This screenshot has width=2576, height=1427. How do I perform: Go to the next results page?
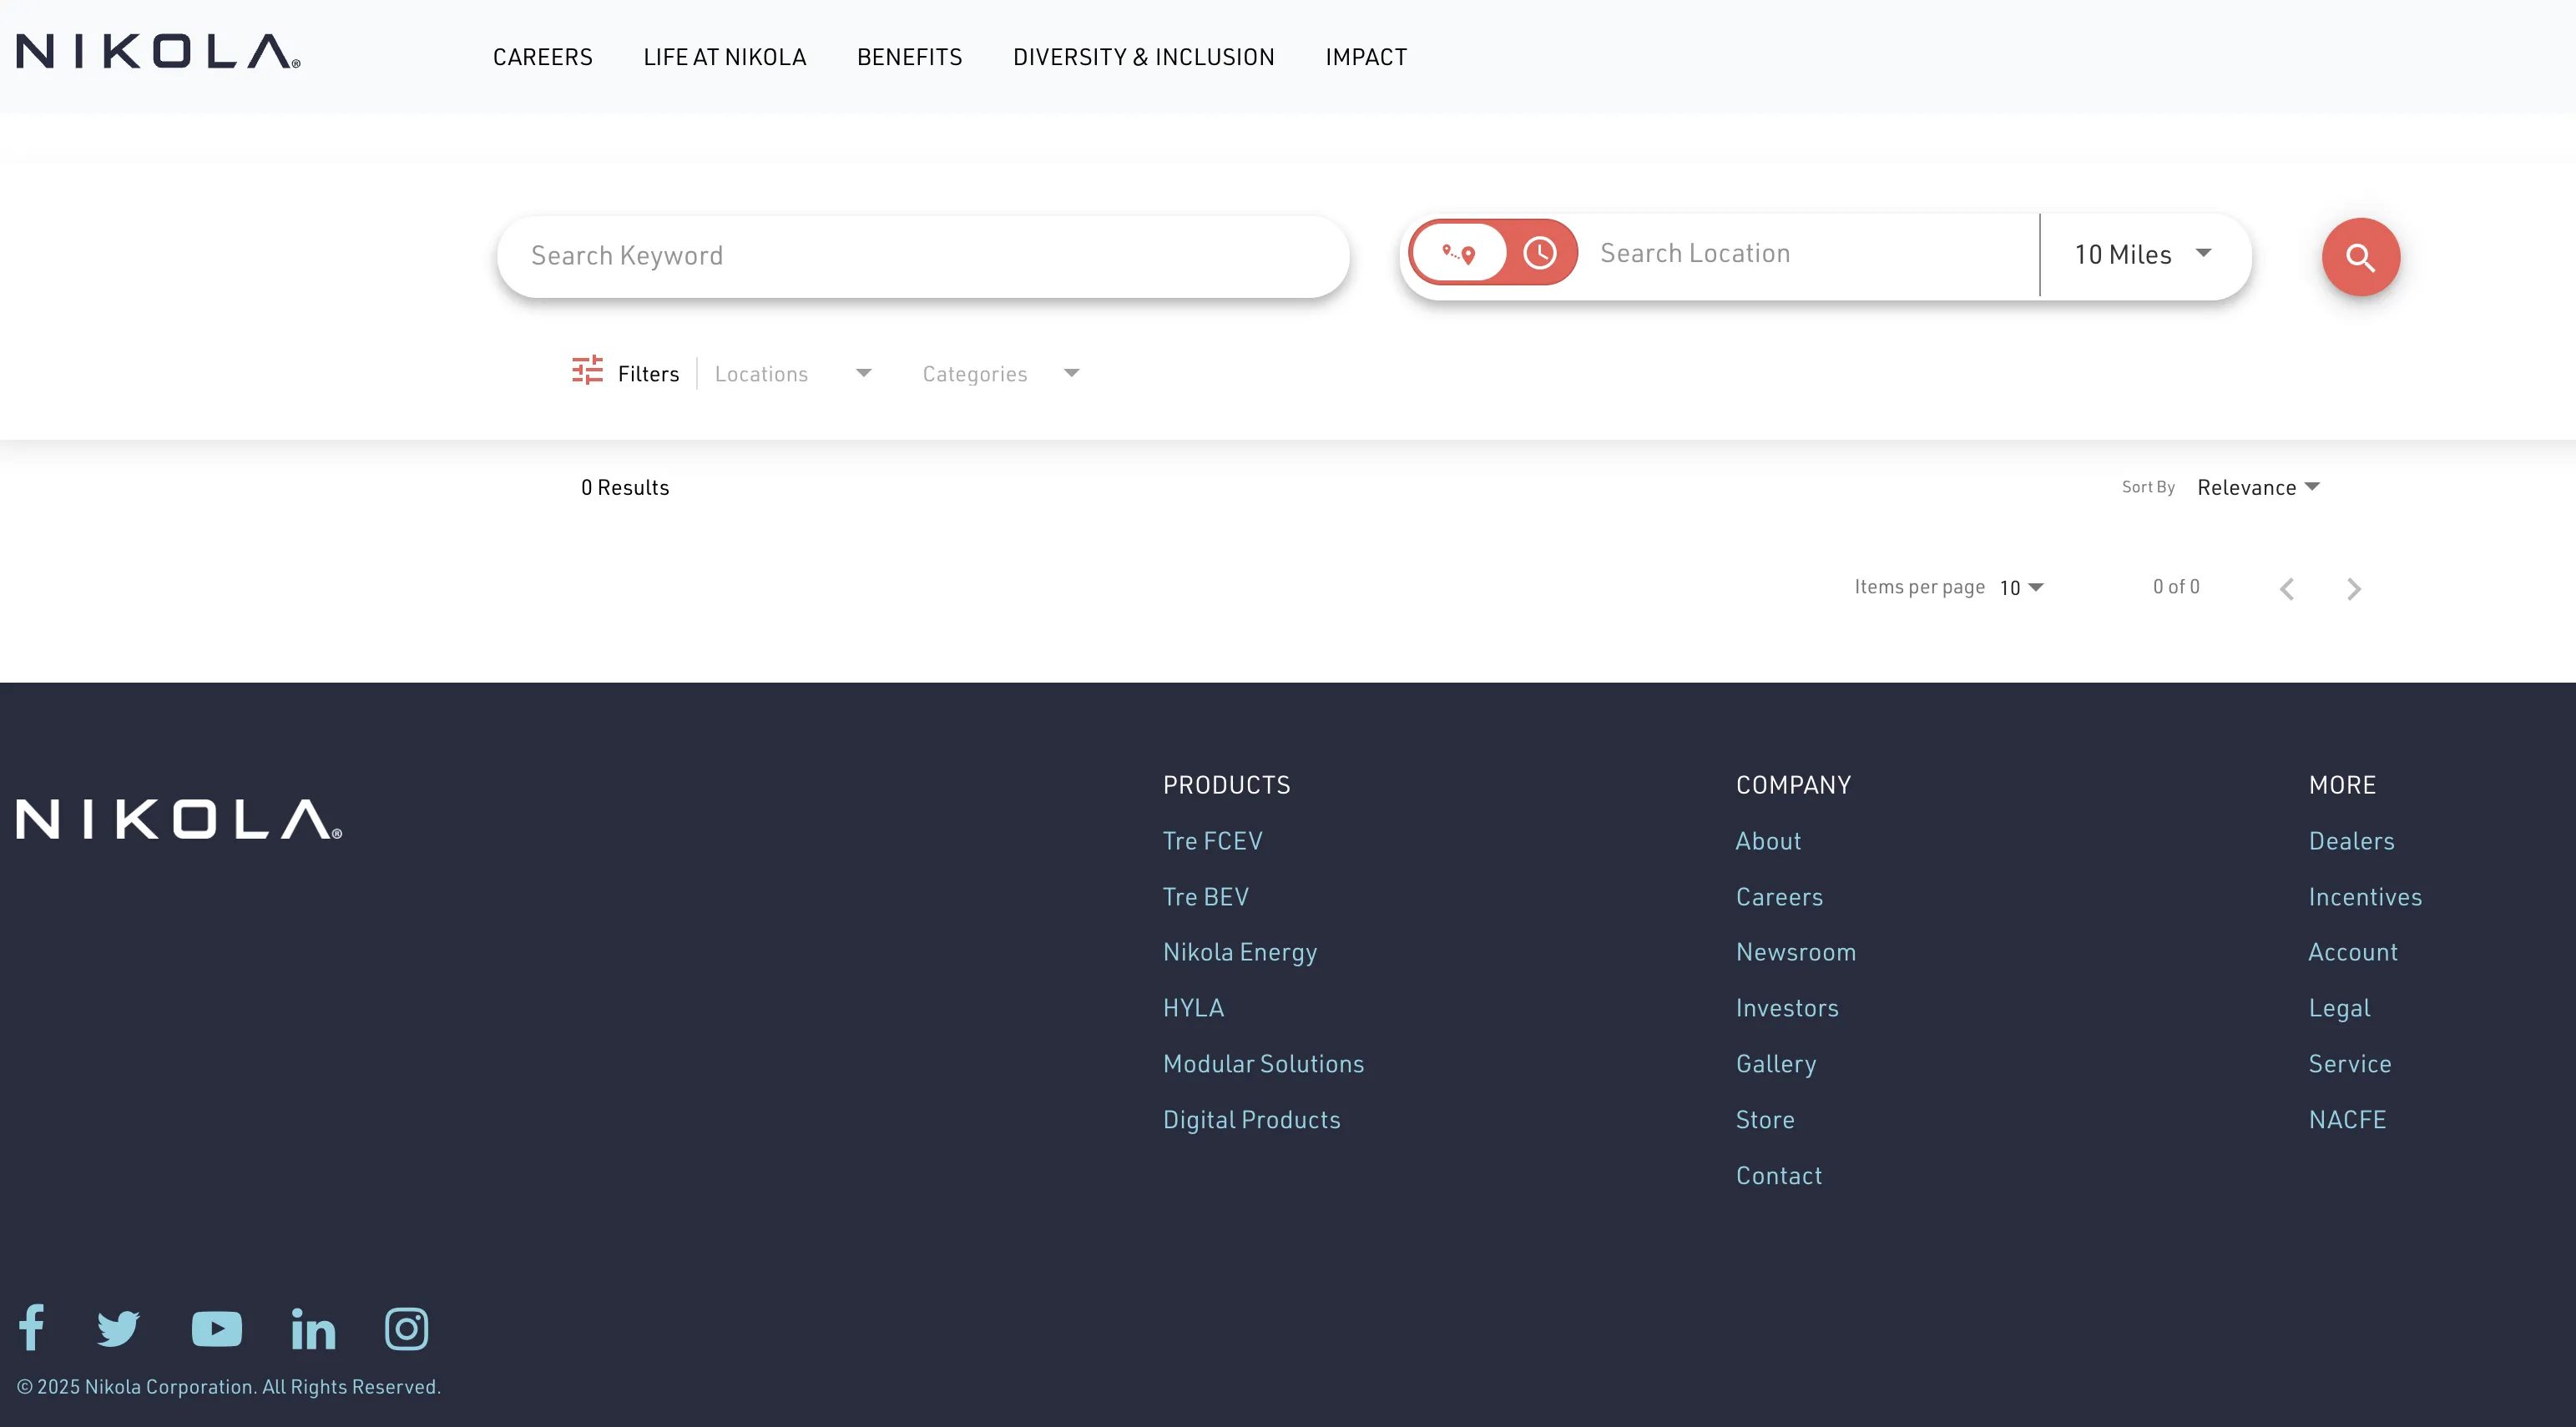coord(2353,588)
